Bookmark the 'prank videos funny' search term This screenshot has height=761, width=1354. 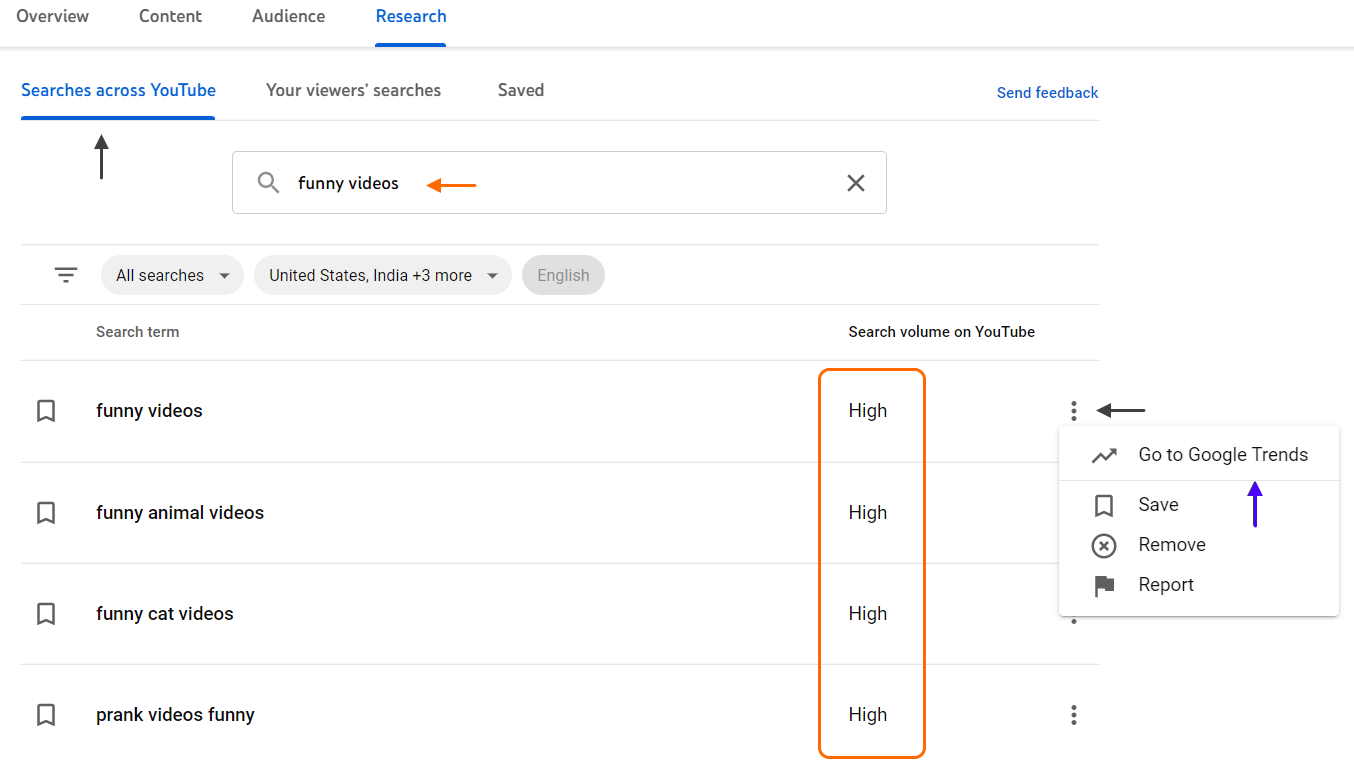point(46,715)
